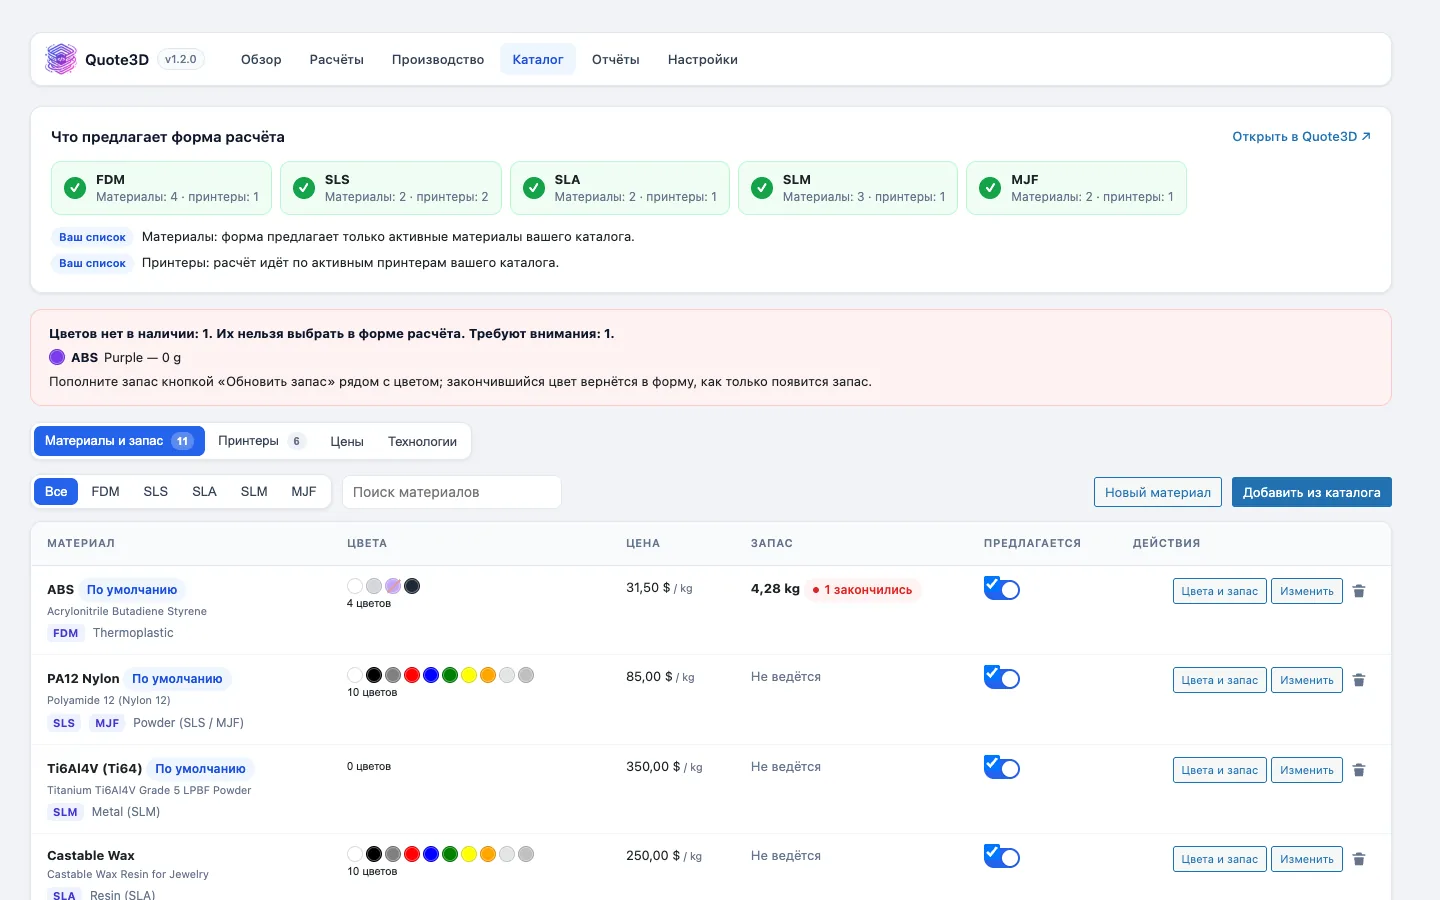Click the 'Поиск материалов' search field
Screen dimensions: 1440x900
pyautogui.click(x=452, y=492)
